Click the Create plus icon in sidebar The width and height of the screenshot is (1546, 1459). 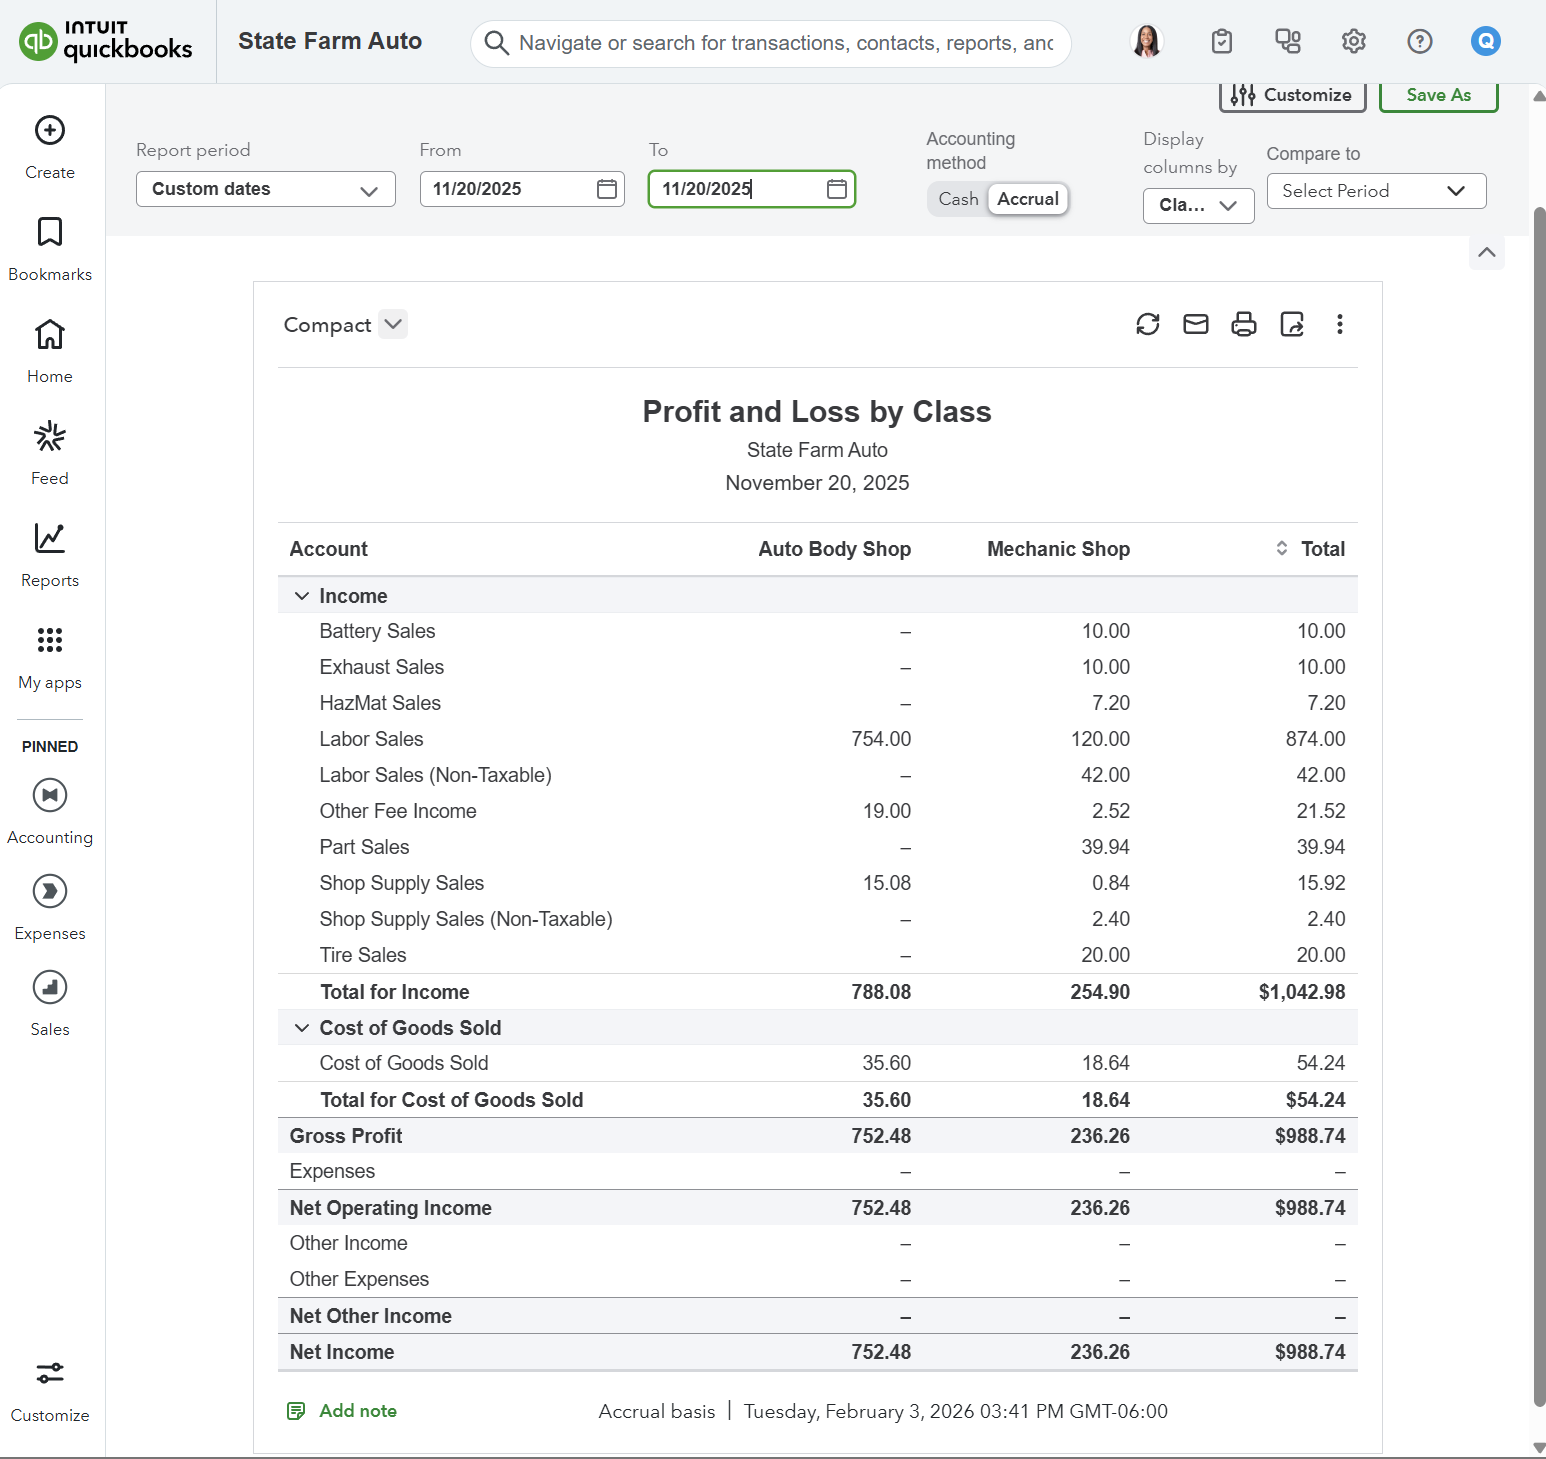(50, 131)
